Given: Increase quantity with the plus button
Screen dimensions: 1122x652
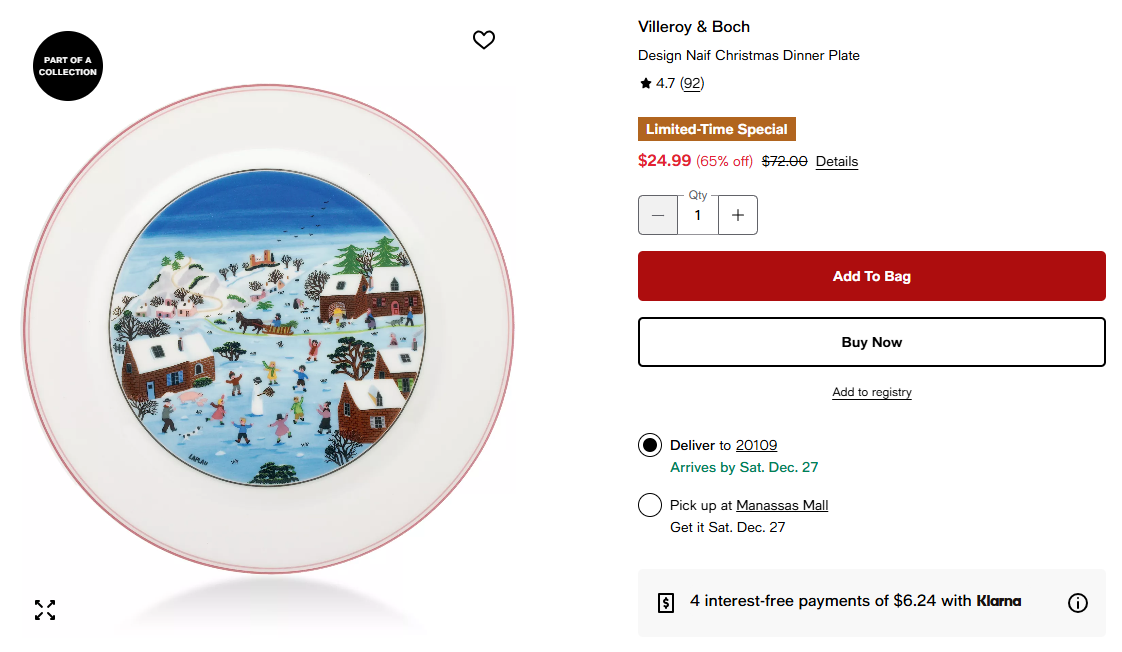Looking at the screenshot, I should 738,215.
